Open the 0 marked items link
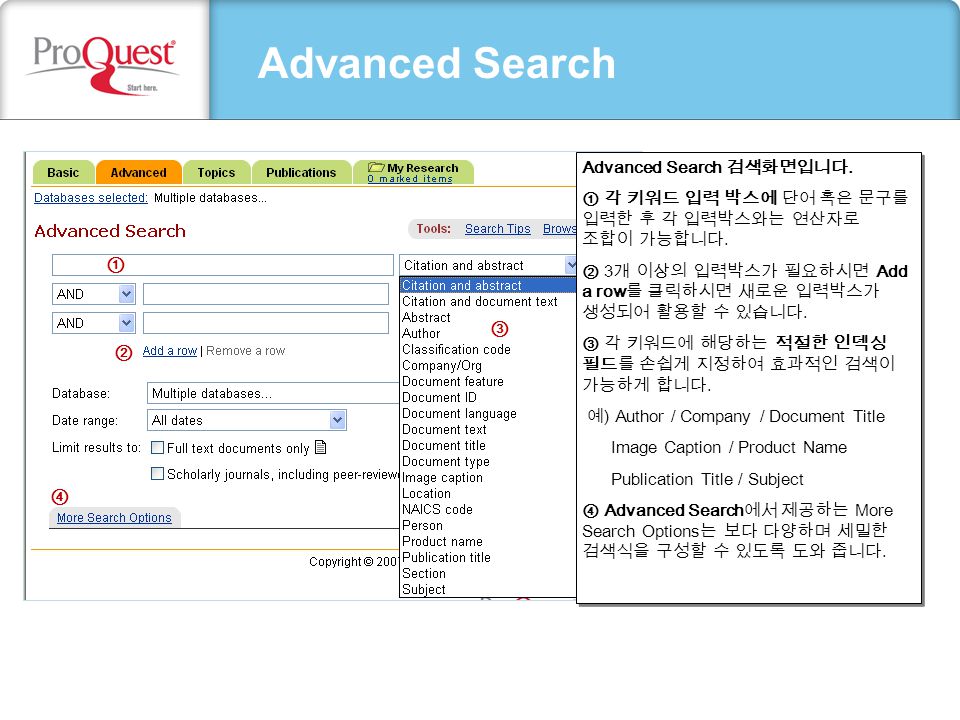This screenshot has height=720, width=960. (x=410, y=179)
